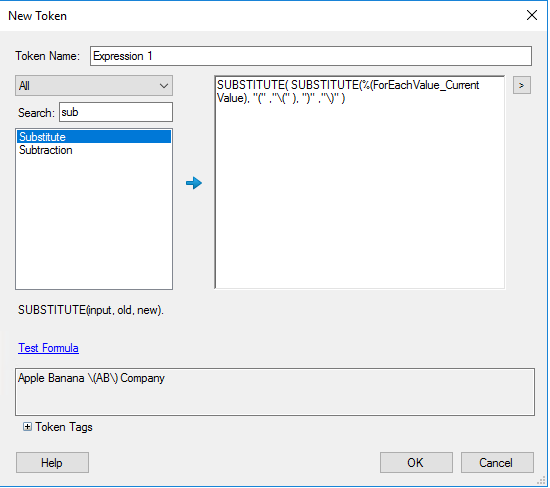
Task: Click the > token picker button
Action: pos(522,85)
